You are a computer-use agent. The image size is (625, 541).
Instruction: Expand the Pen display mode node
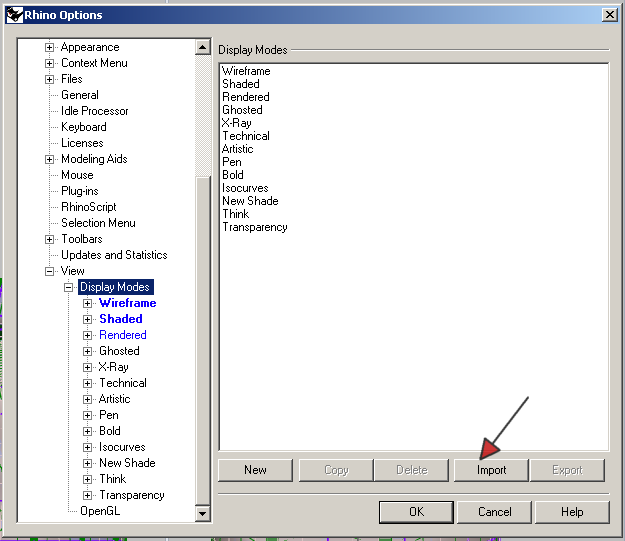click(87, 415)
